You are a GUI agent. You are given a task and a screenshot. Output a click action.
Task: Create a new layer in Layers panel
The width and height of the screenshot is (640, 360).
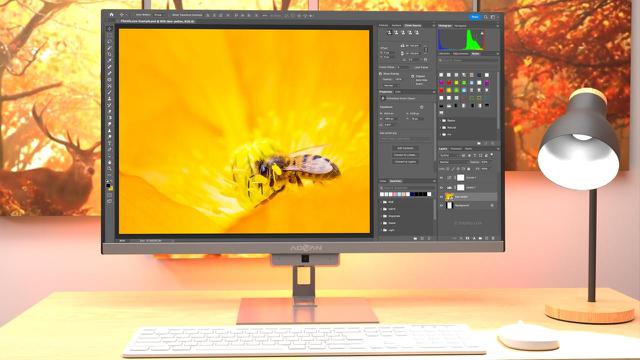[x=487, y=238]
